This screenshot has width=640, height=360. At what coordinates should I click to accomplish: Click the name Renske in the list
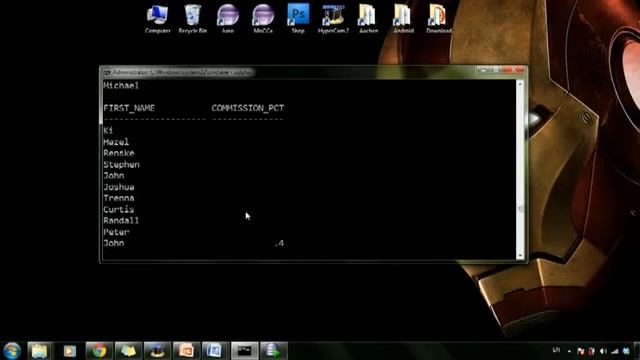point(119,153)
